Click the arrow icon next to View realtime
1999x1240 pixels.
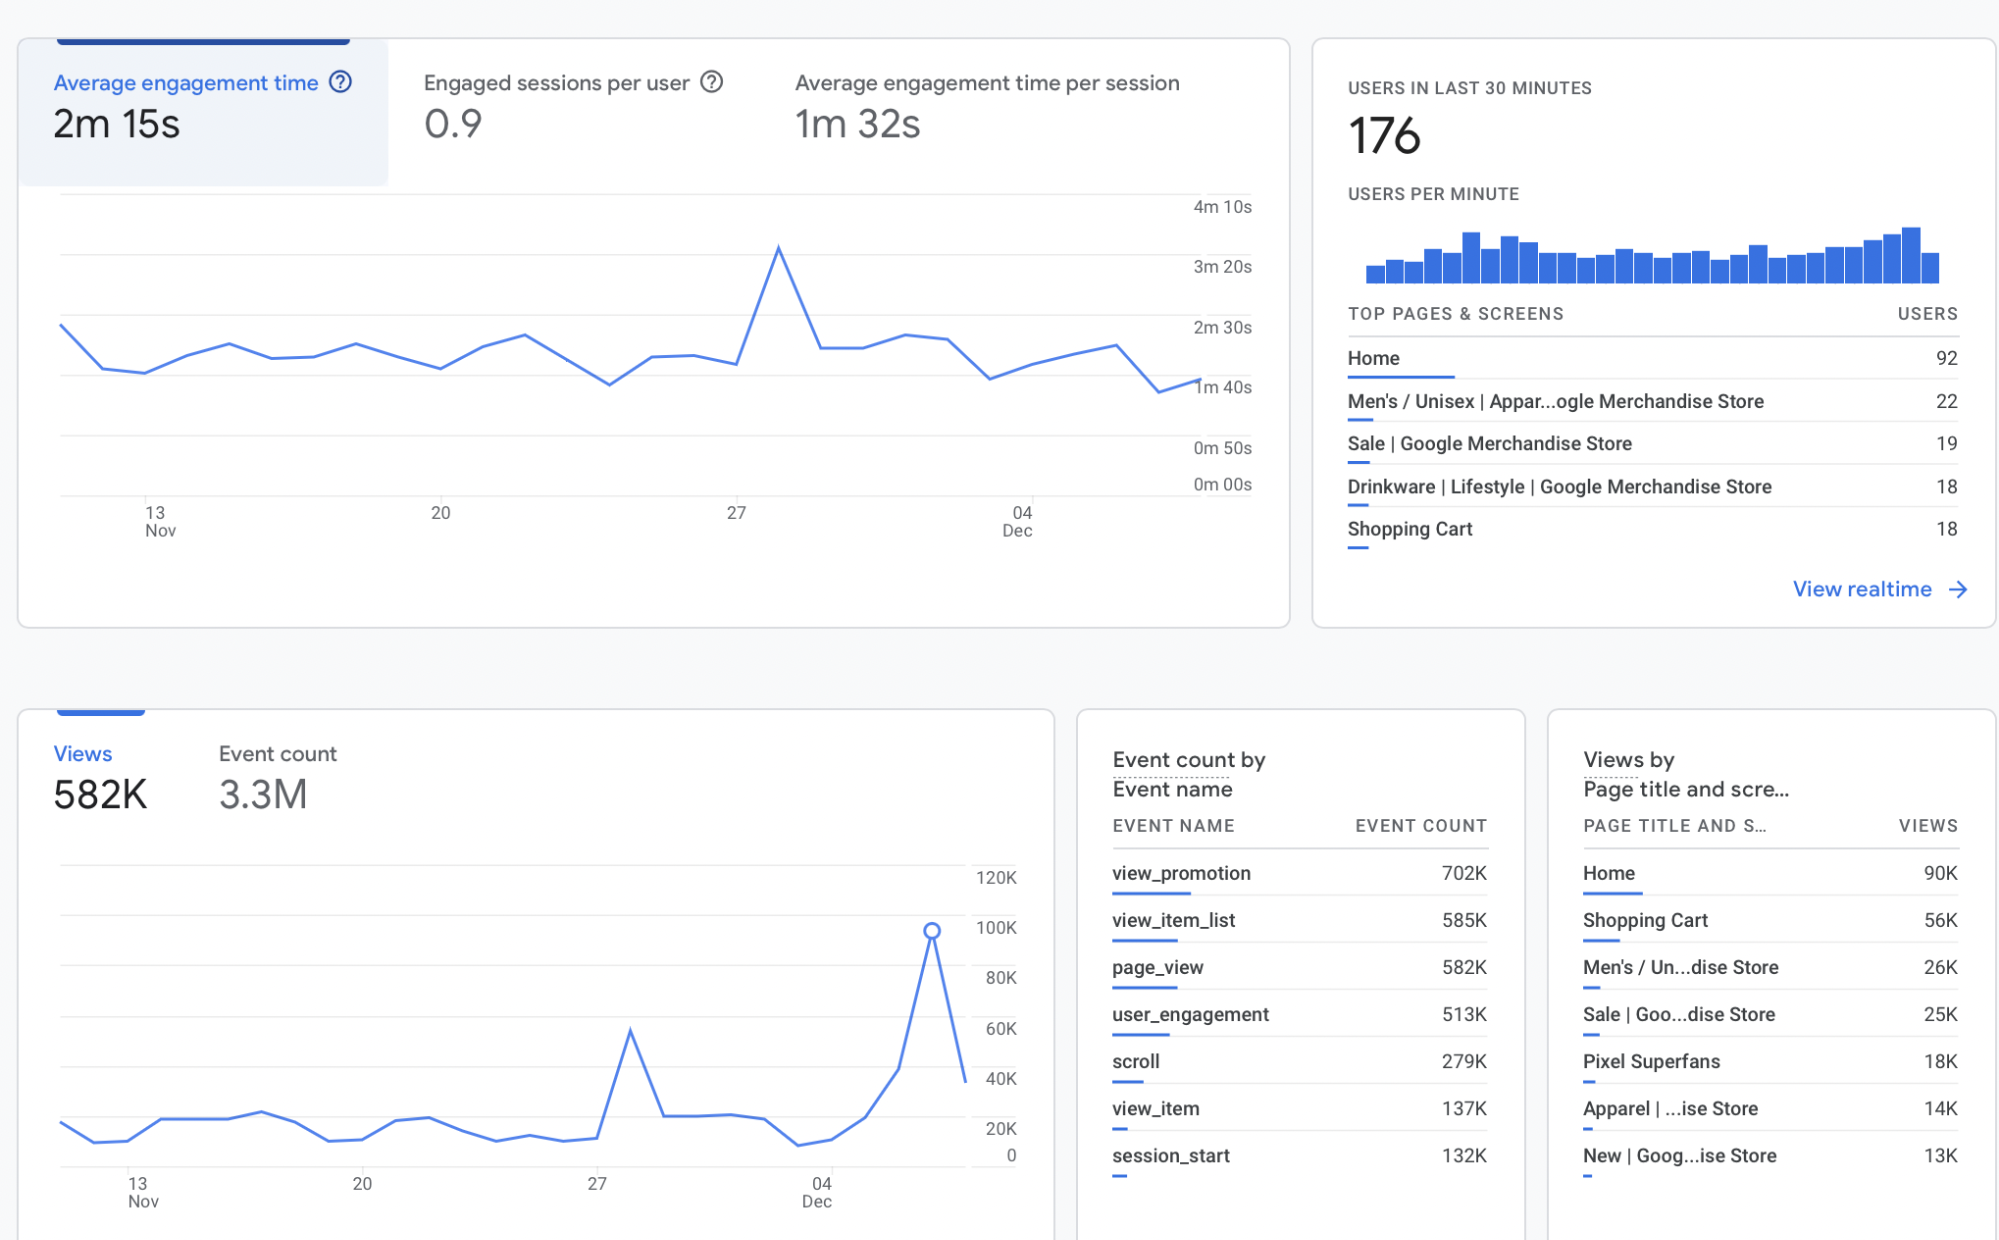click(1957, 589)
